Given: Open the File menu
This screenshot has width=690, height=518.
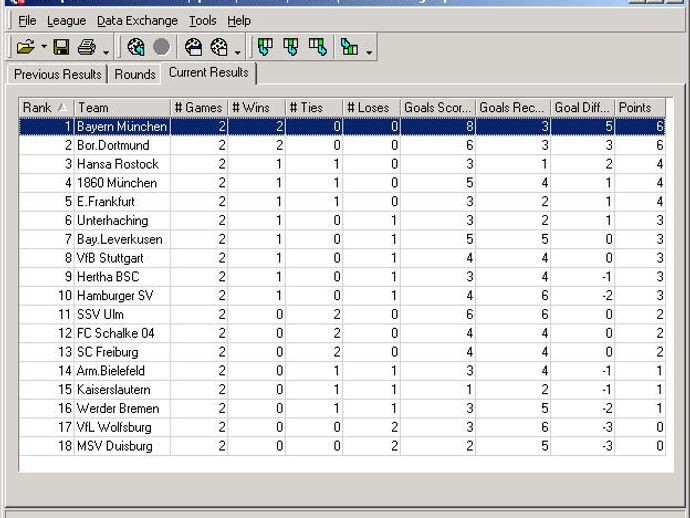Looking at the screenshot, I should (x=27, y=21).
